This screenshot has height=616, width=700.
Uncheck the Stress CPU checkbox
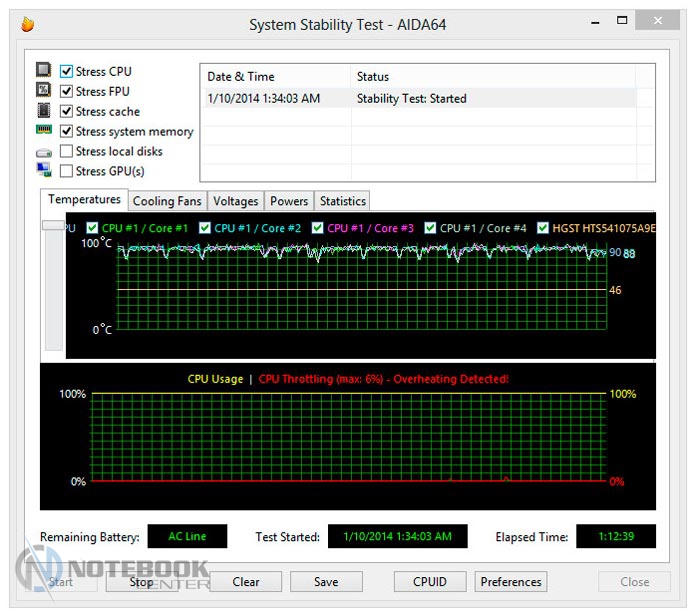point(67,72)
